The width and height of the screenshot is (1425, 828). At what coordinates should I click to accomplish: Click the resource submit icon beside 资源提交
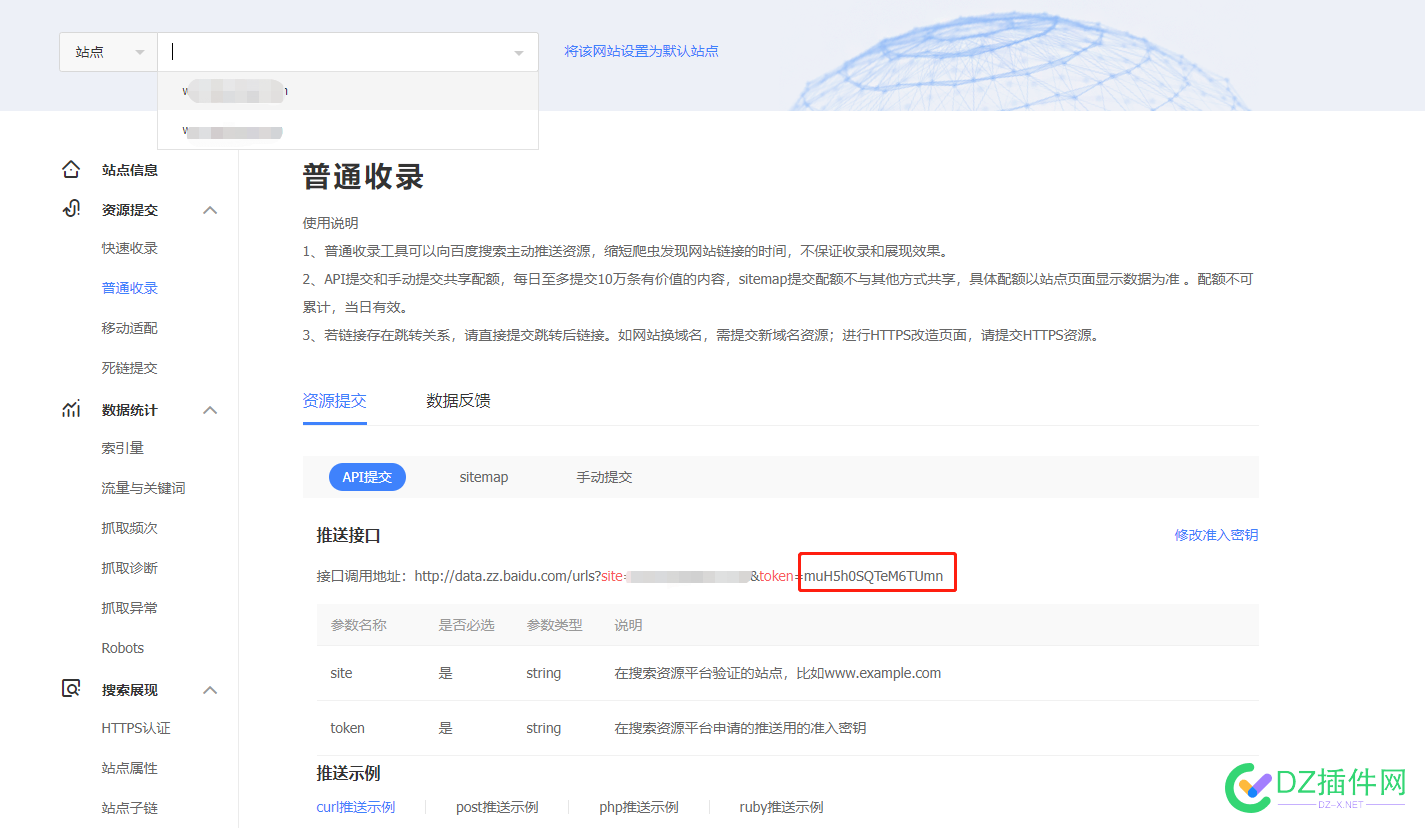pos(71,210)
